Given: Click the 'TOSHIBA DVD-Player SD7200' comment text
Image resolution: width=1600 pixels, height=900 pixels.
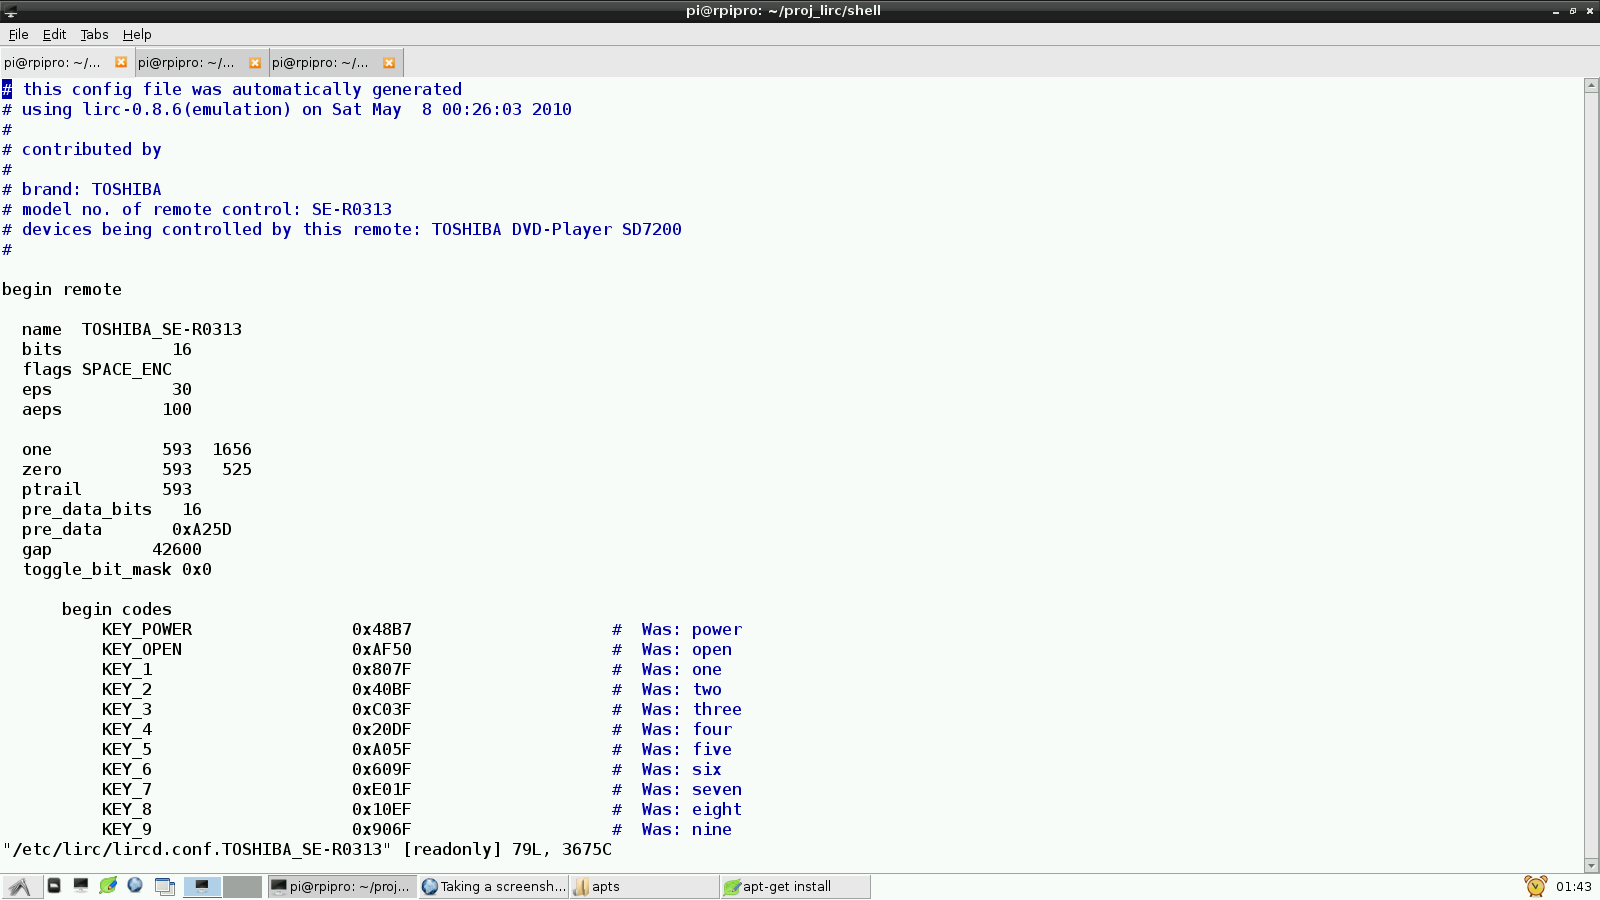Looking at the screenshot, I should (x=557, y=229).
